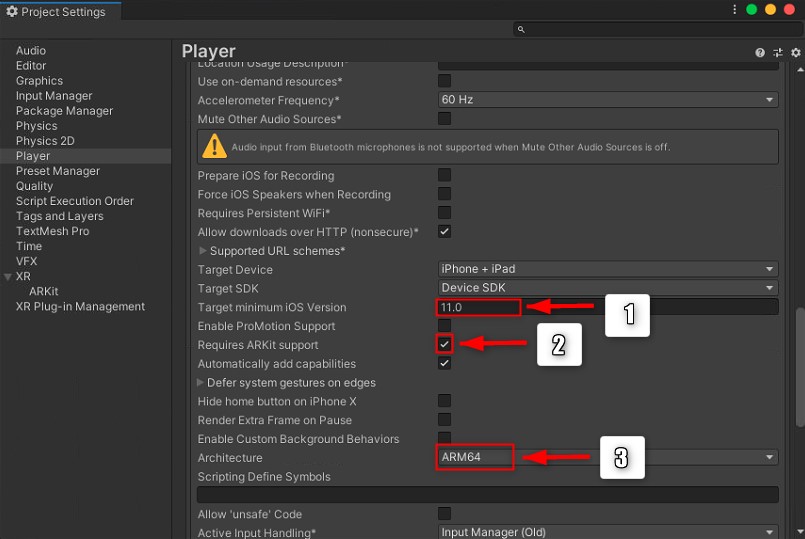The width and height of the screenshot is (805, 539).
Task: Select Quality settings category
Action: click(34, 186)
